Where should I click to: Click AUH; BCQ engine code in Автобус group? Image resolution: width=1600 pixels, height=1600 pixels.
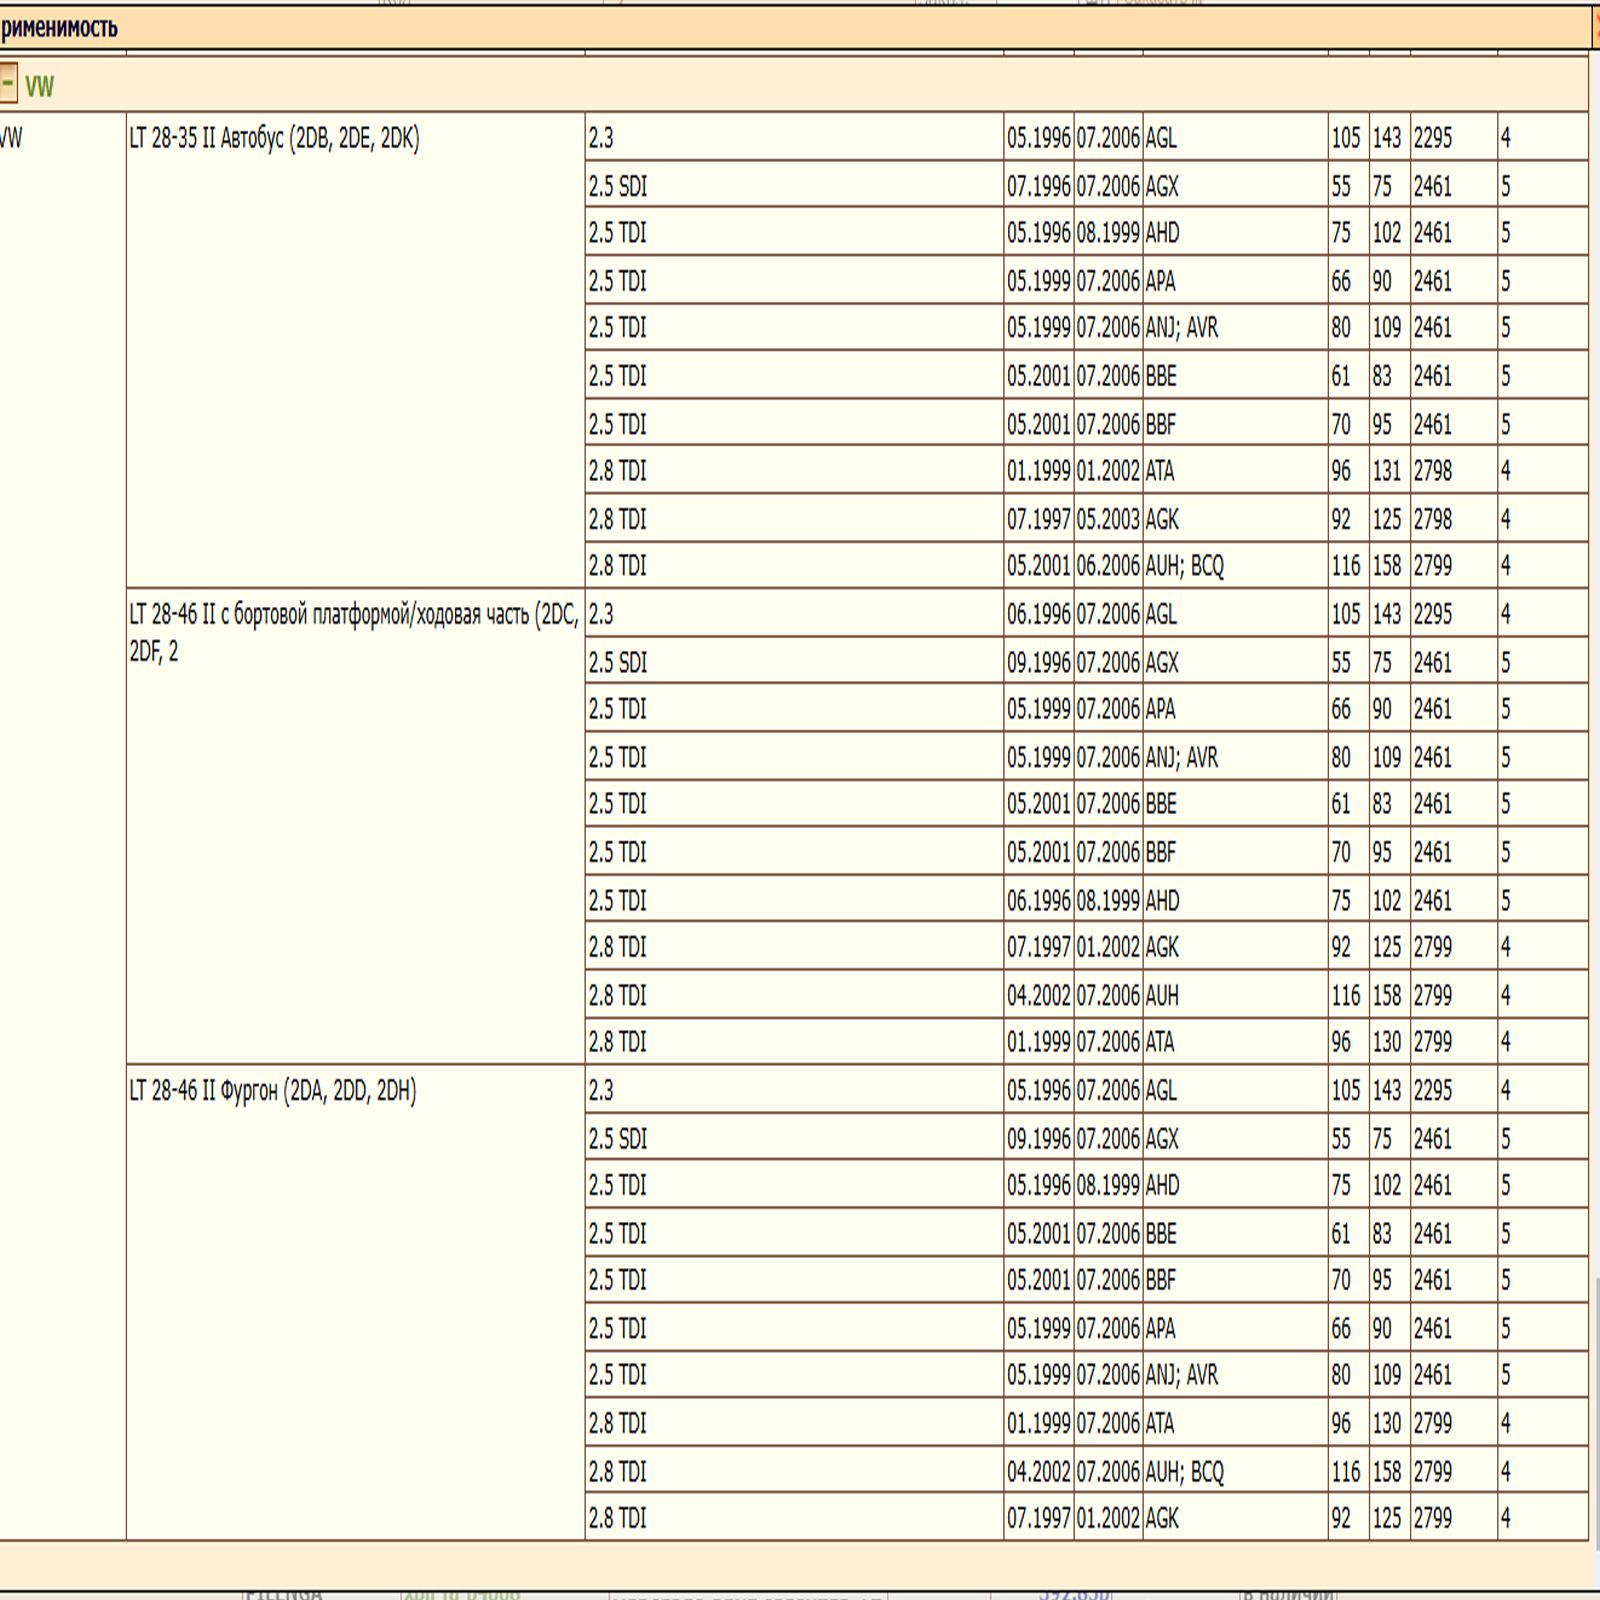click(x=1184, y=566)
